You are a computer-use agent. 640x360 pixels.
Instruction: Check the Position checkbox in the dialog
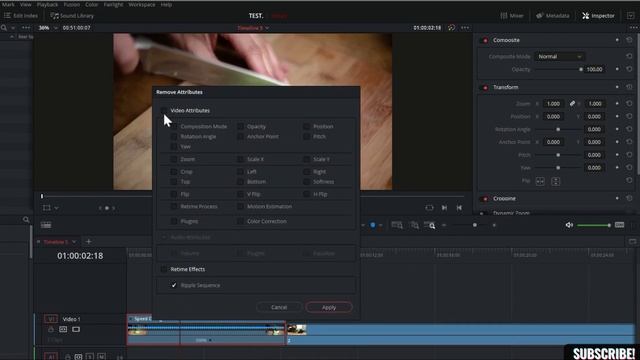pyautogui.click(x=307, y=127)
